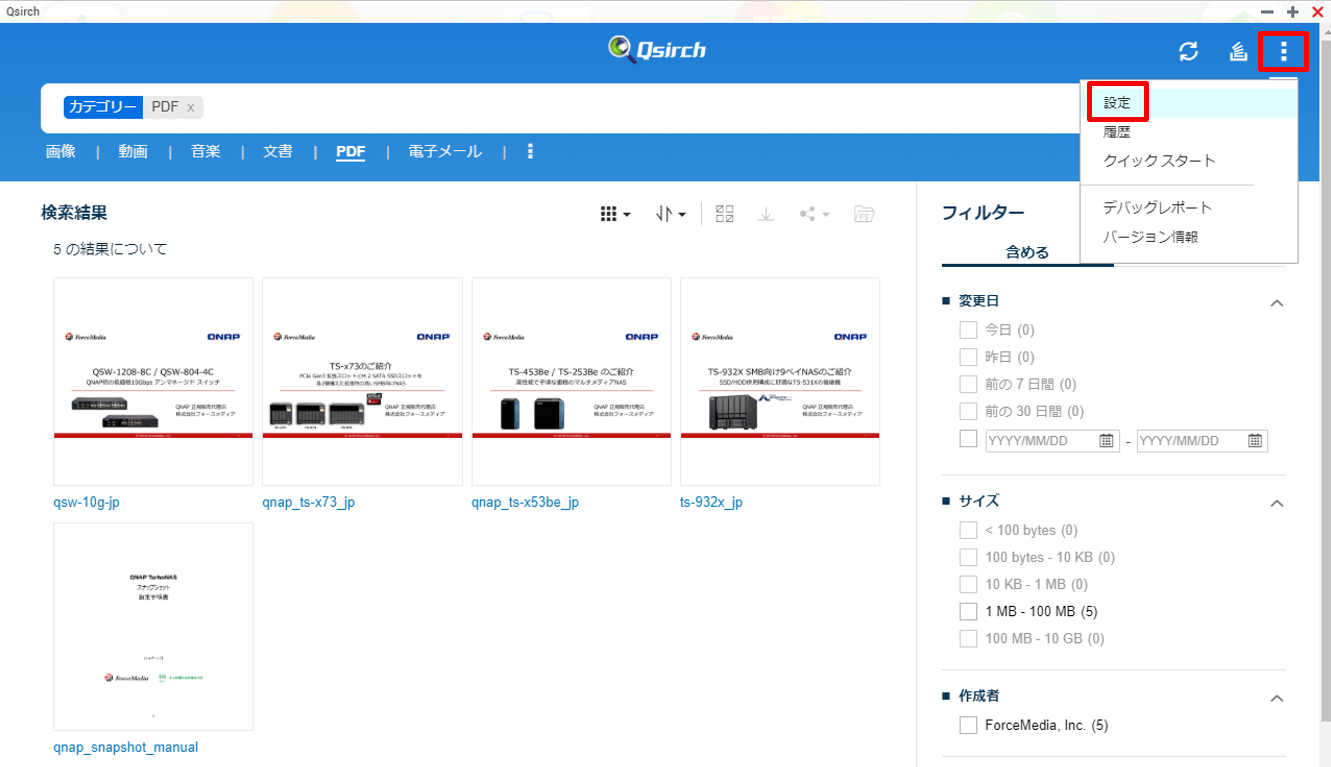Image resolution: width=1331 pixels, height=767 pixels.
Task: Switch to 音楽 category tab
Action: (206, 151)
